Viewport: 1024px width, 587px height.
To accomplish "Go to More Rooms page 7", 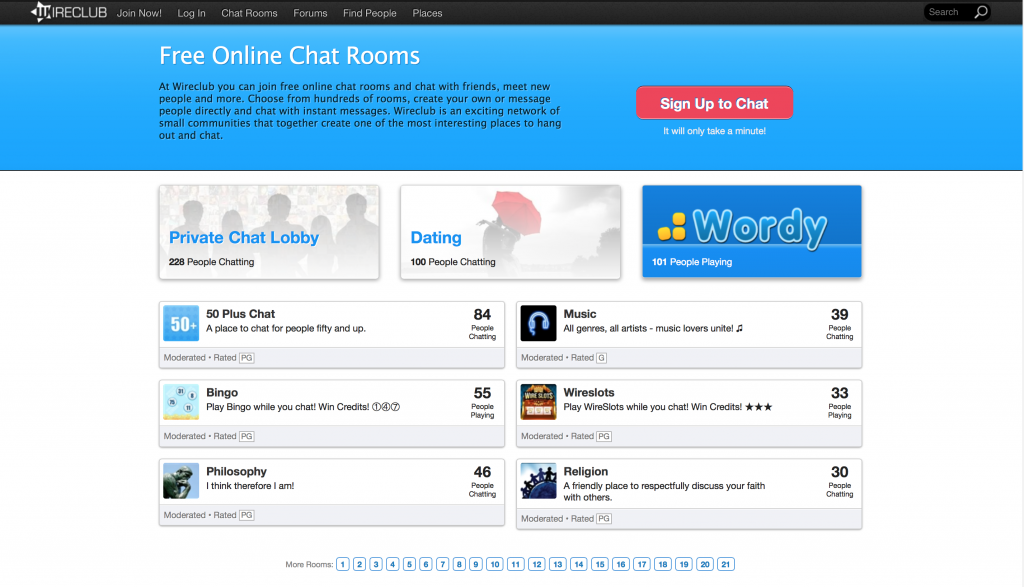I will point(443,564).
